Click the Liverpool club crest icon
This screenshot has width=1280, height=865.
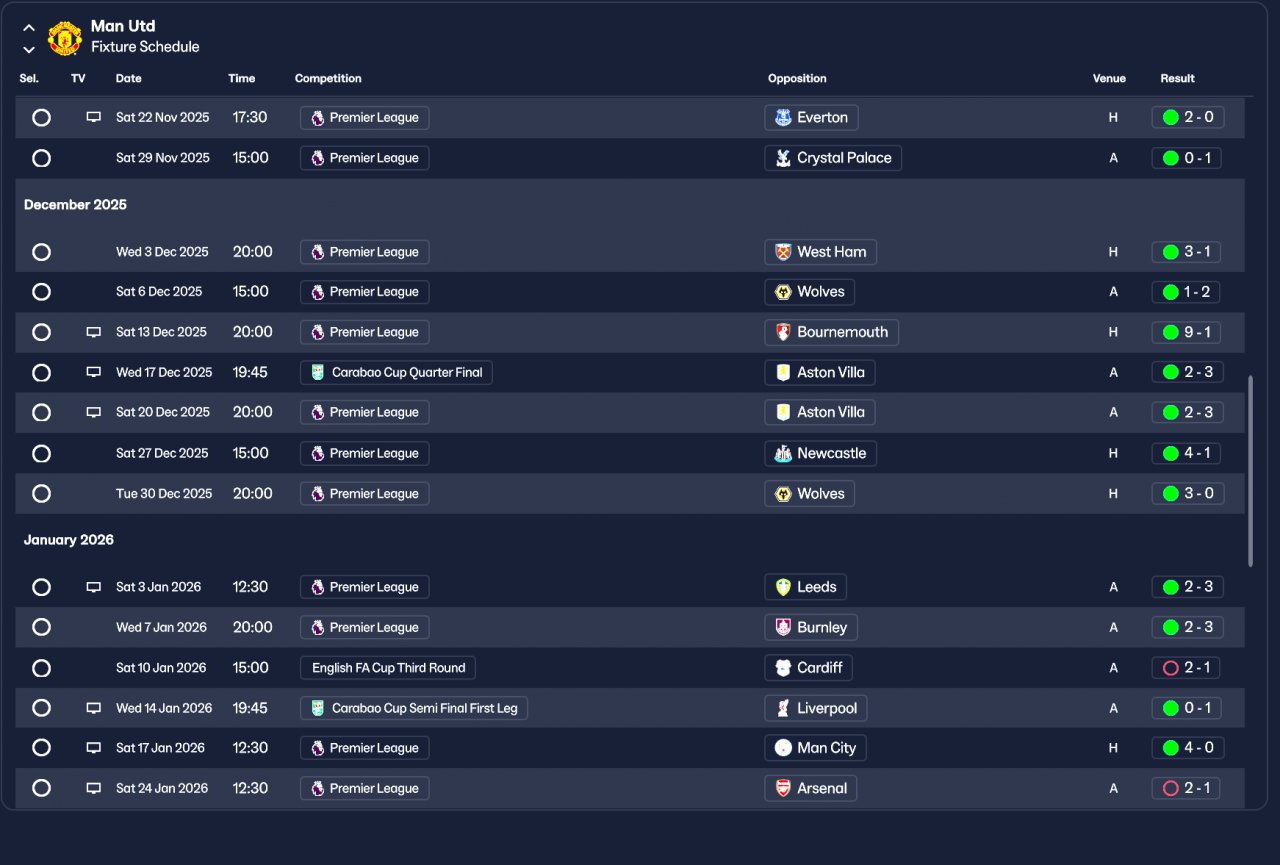pyautogui.click(x=783, y=708)
